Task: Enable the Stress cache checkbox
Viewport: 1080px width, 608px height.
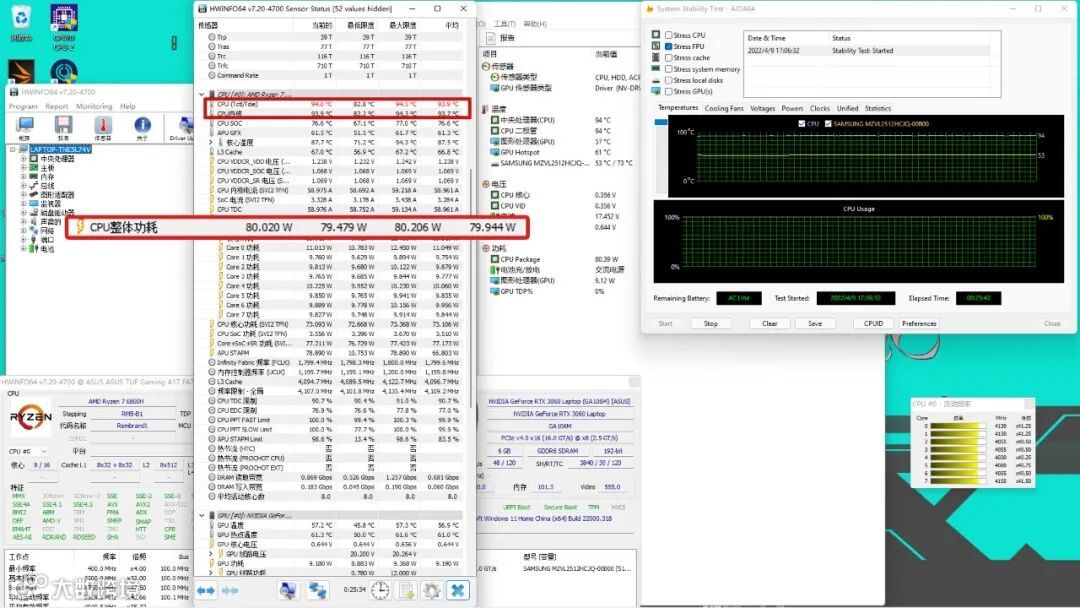Action: tap(668, 58)
